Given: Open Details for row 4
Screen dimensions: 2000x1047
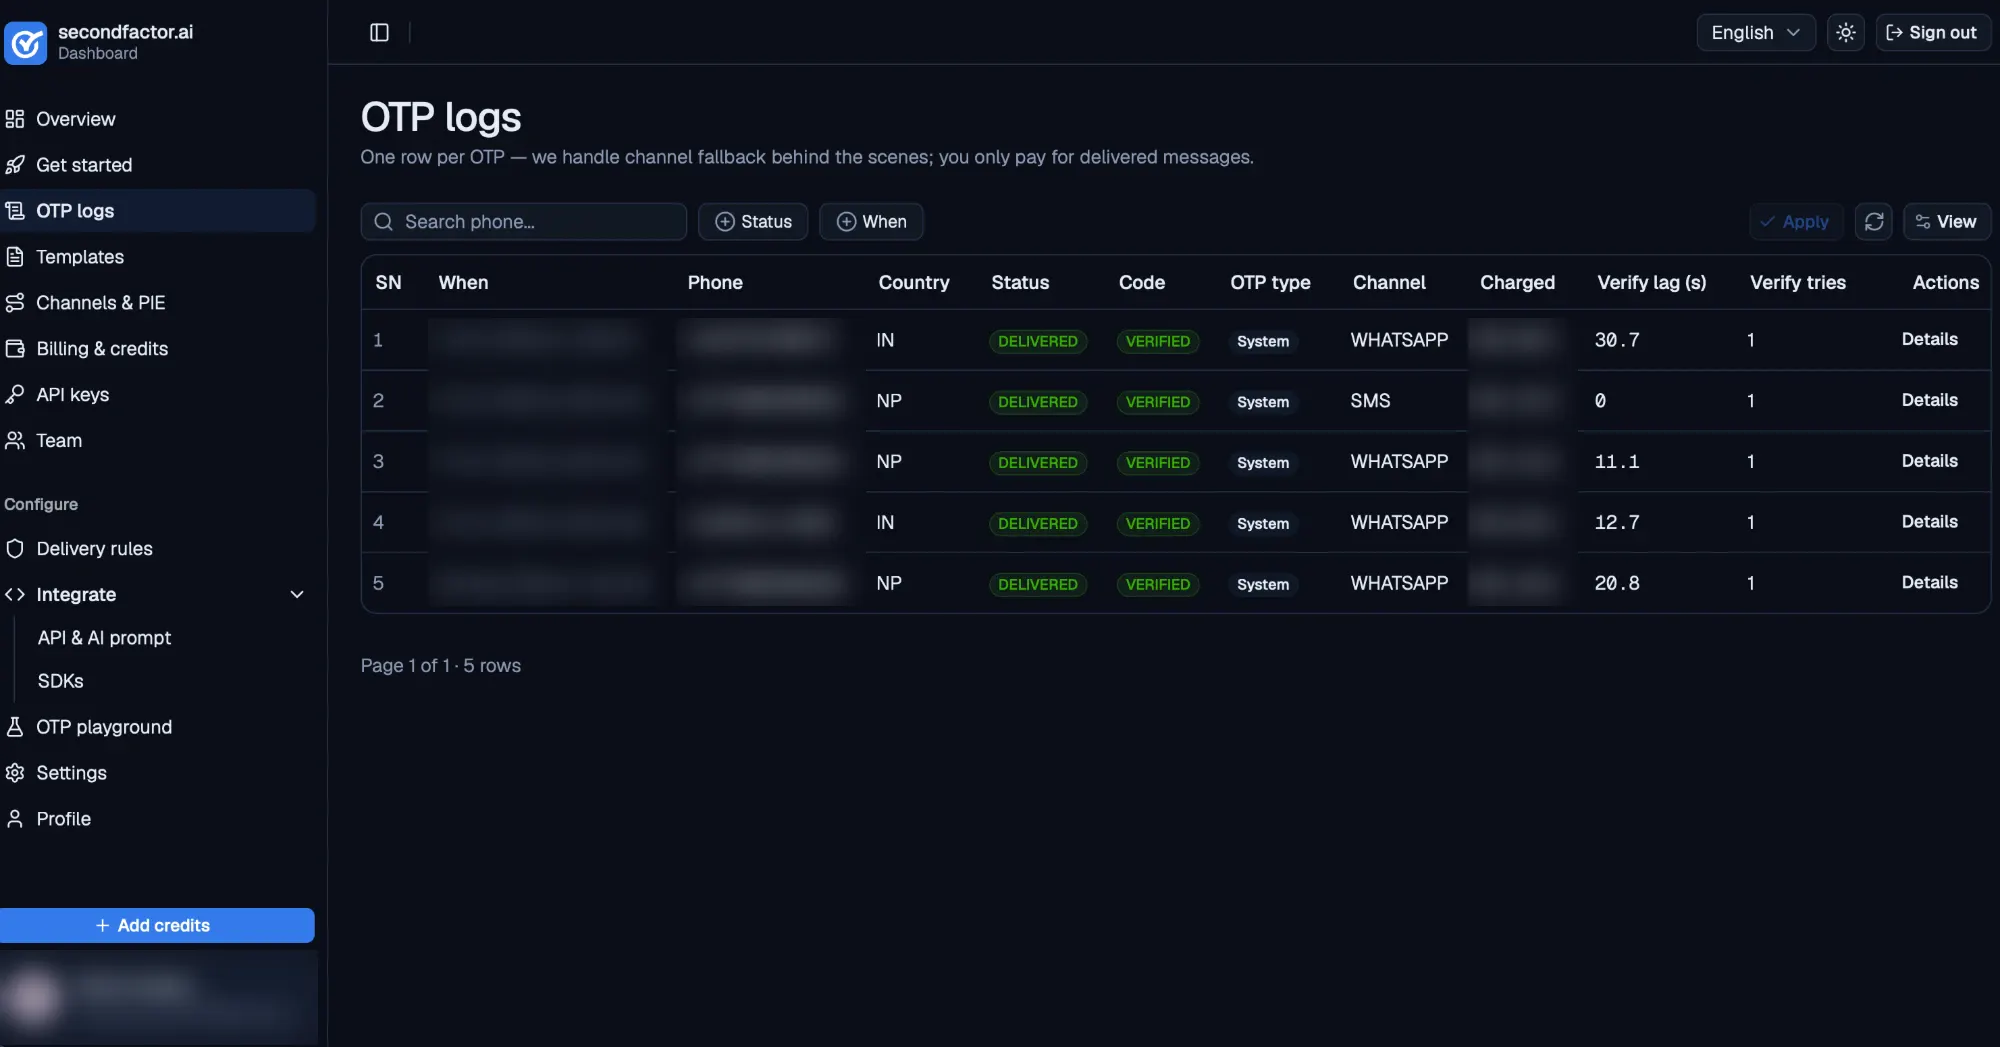Looking at the screenshot, I should (1929, 523).
